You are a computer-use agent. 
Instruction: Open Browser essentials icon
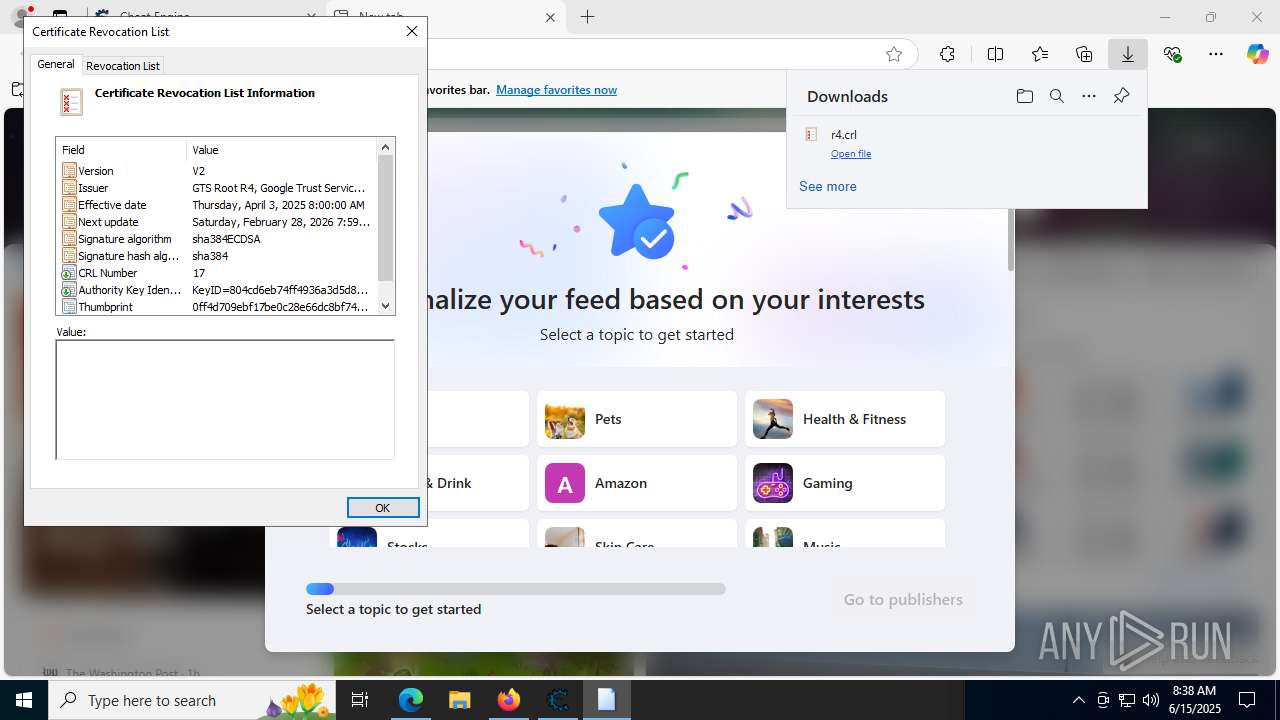click(1172, 54)
